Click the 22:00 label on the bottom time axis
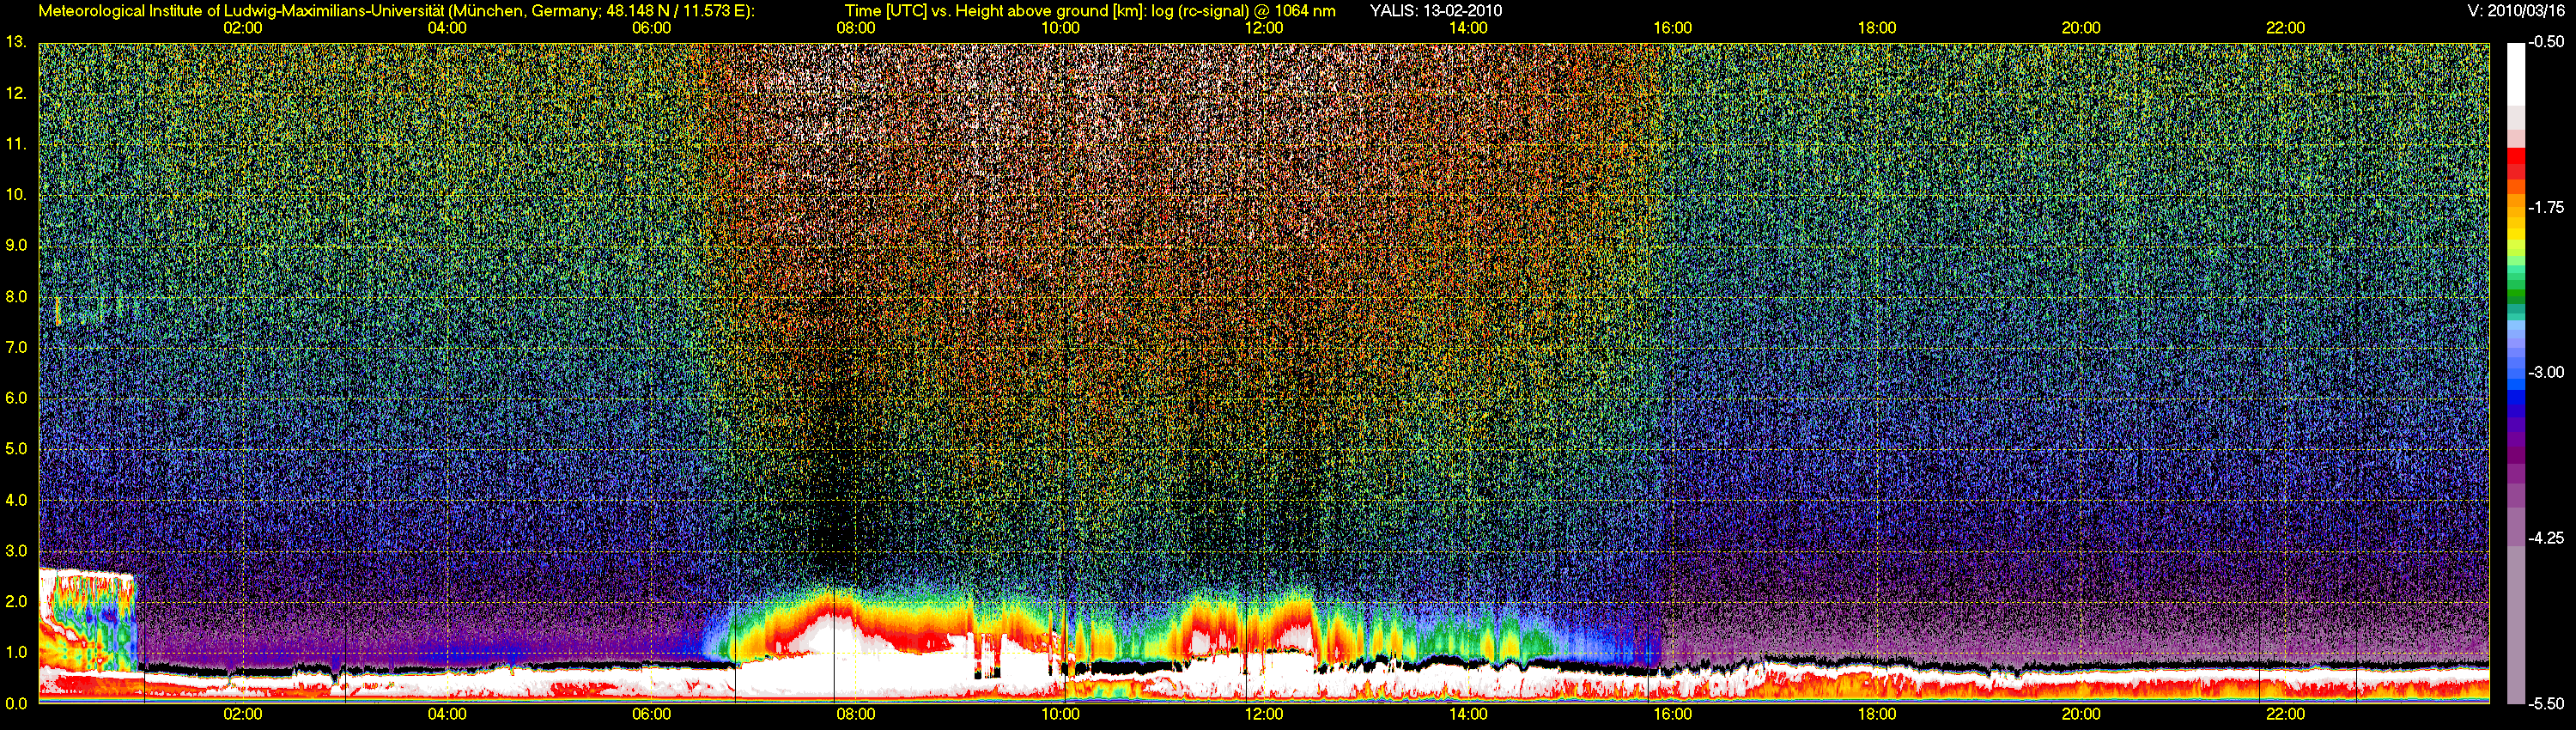 click(2285, 714)
